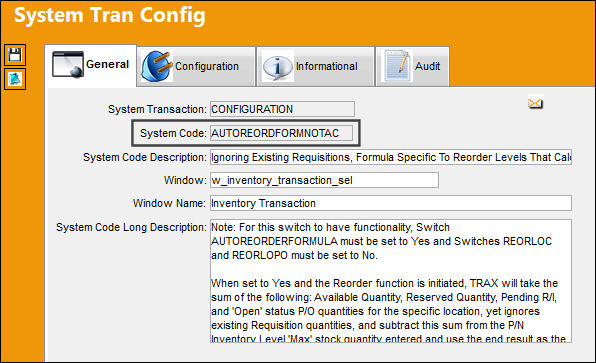Screen dimensions: 596x363
Task: Click the System Tran Config title
Action: coord(109,15)
